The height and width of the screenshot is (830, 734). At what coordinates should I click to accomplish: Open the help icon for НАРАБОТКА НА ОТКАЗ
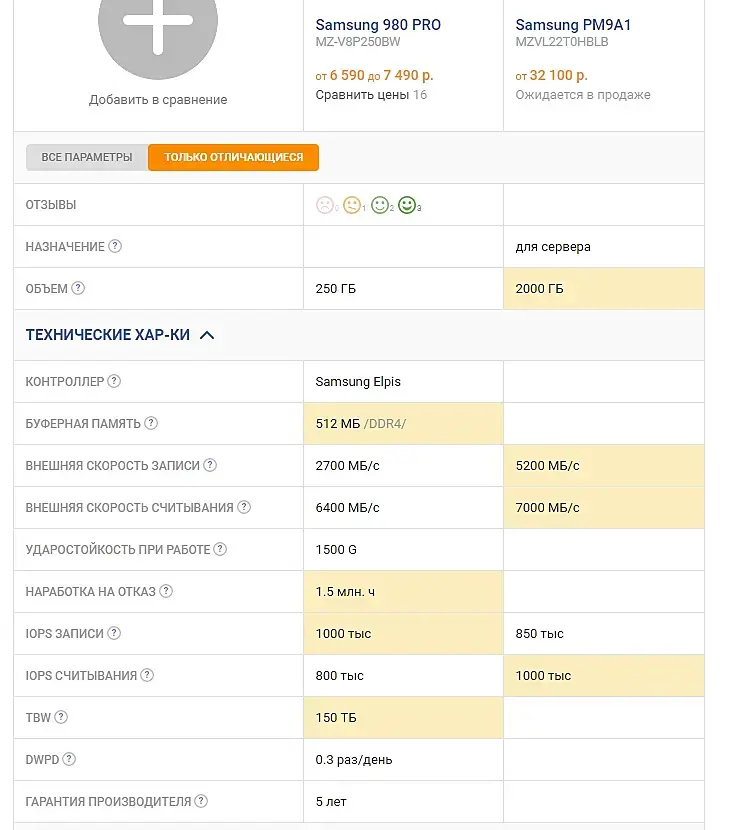tap(166, 591)
